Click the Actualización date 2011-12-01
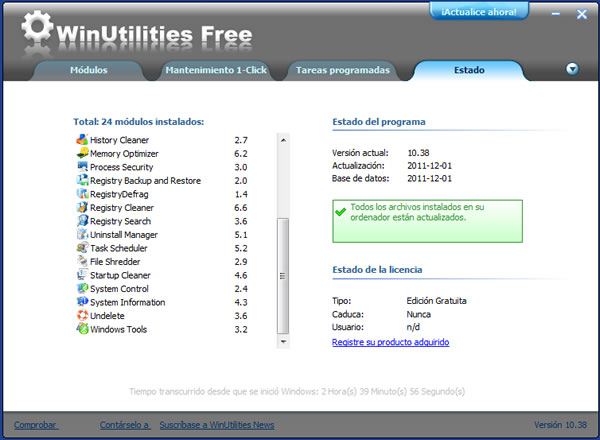 tap(429, 166)
